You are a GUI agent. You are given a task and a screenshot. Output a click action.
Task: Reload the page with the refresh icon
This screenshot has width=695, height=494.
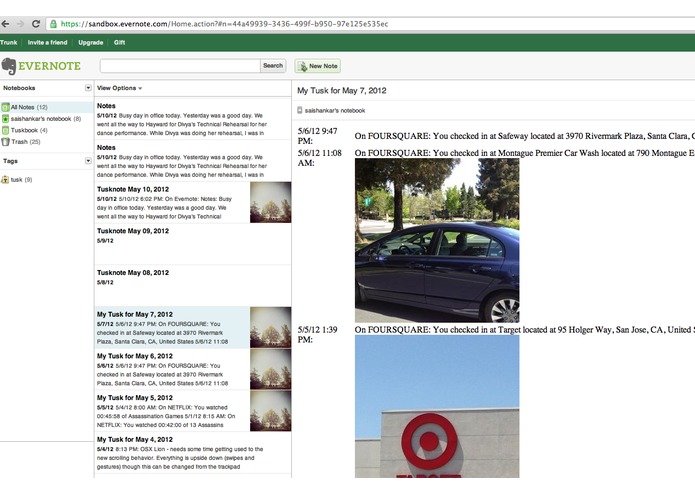tap(36, 24)
